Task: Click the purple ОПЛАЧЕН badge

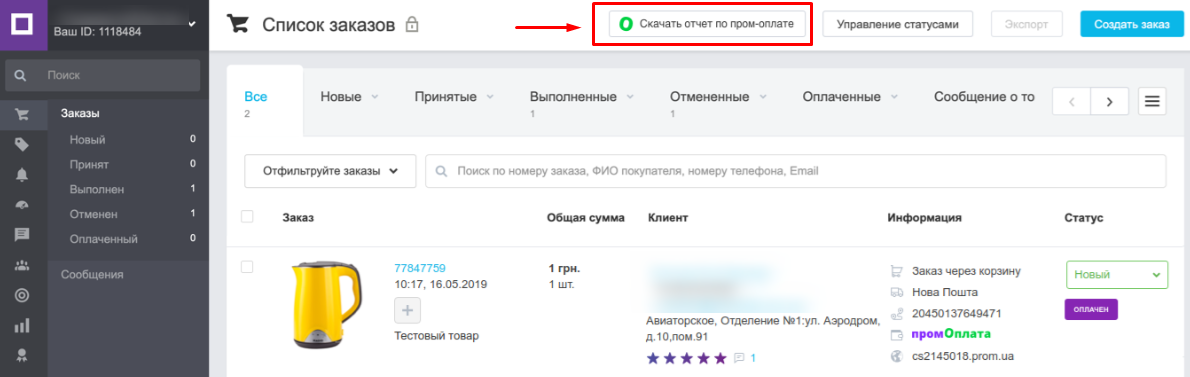Action: pyautogui.click(x=1091, y=309)
